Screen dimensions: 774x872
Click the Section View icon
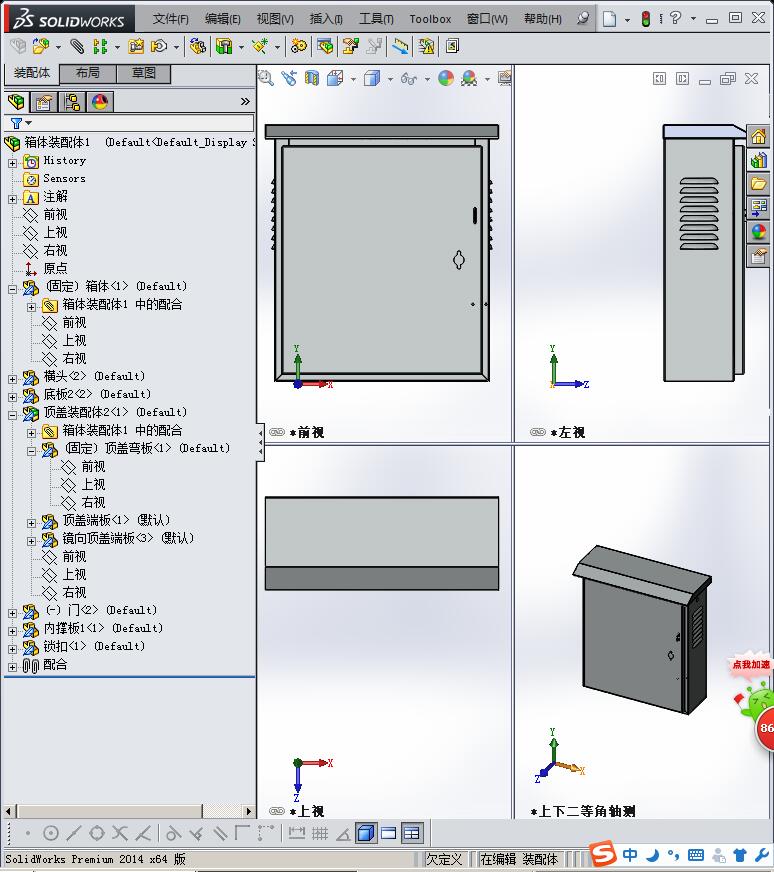pyautogui.click(x=312, y=78)
